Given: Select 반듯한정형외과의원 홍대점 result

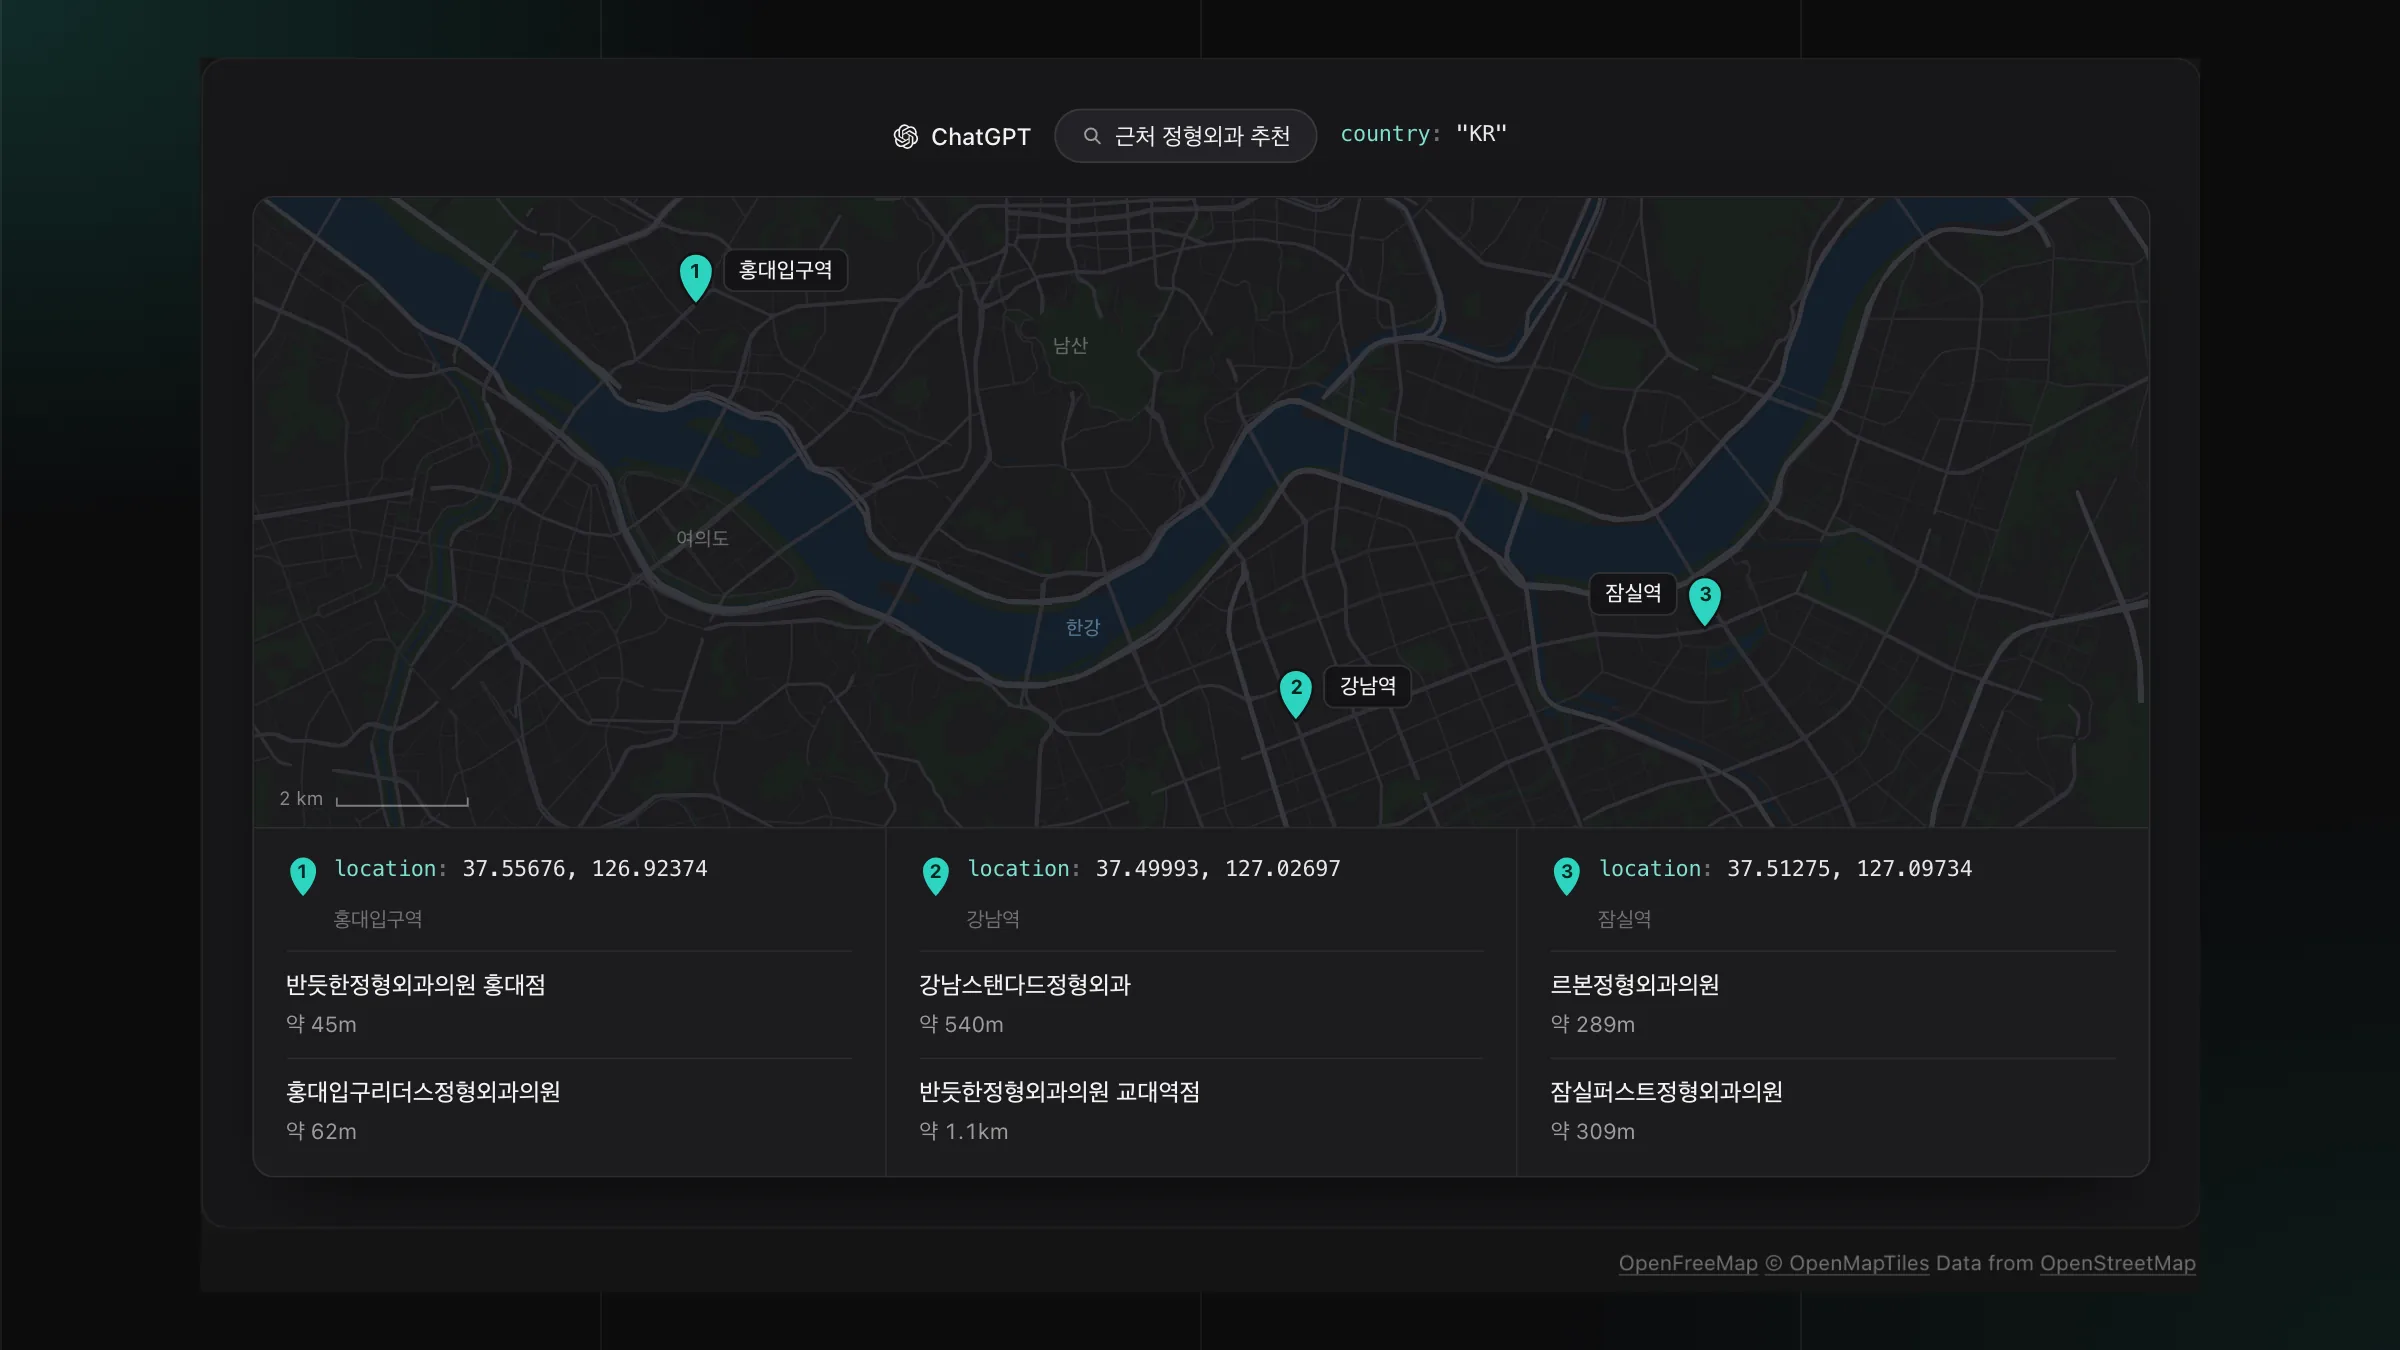Looking at the screenshot, I should click(x=569, y=1004).
